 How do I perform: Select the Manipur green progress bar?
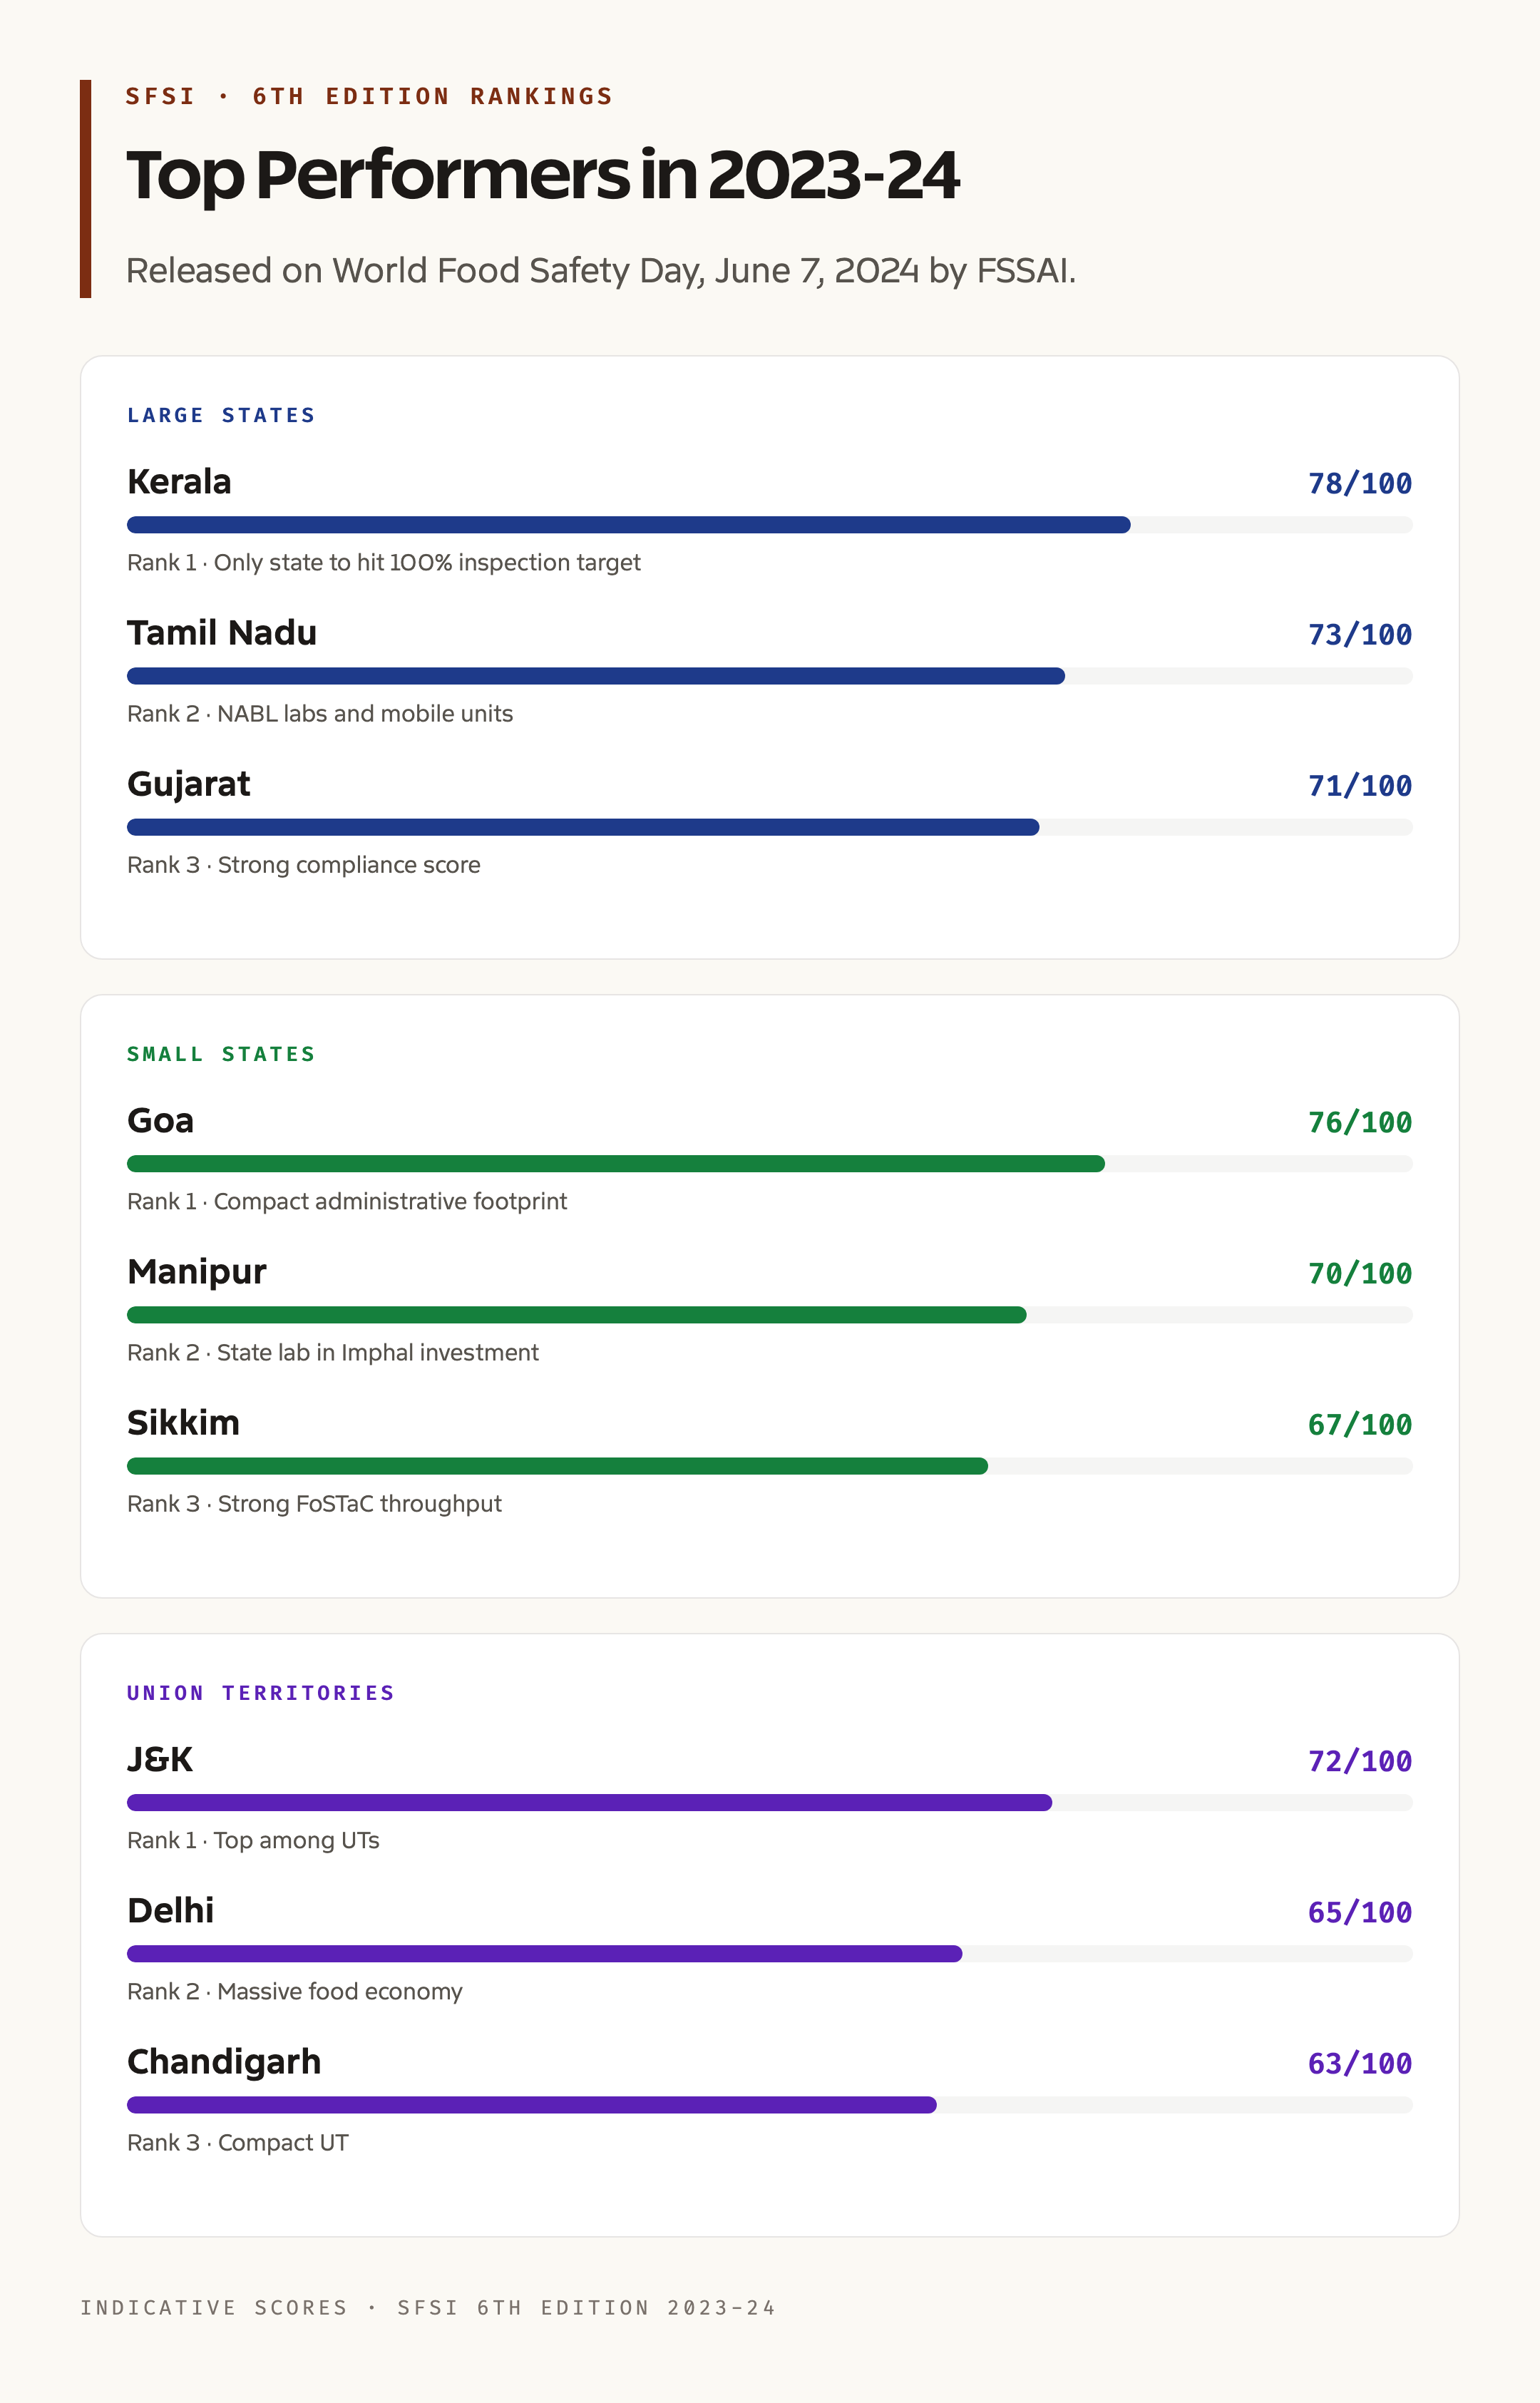click(x=769, y=1315)
